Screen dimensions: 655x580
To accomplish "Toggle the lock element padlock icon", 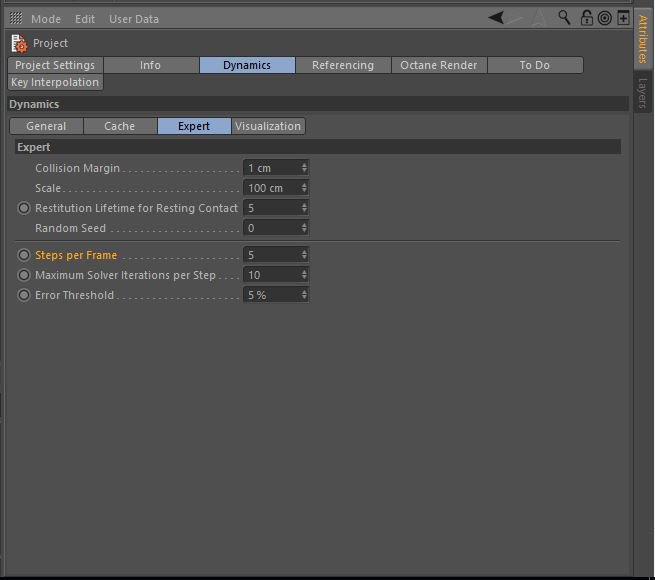I will [x=587, y=18].
